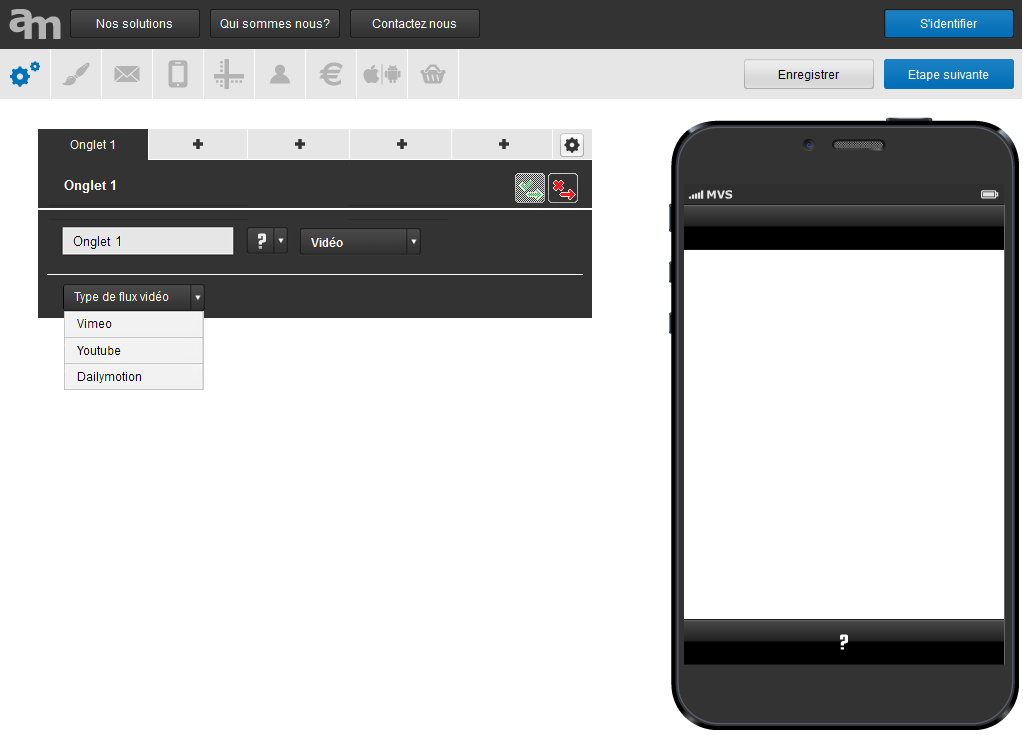Collapse the Type de flux vidéo dropdown
Image resolution: width=1023 pixels, height=735 pixels.
pyautogui.click(x=134, y=297)
